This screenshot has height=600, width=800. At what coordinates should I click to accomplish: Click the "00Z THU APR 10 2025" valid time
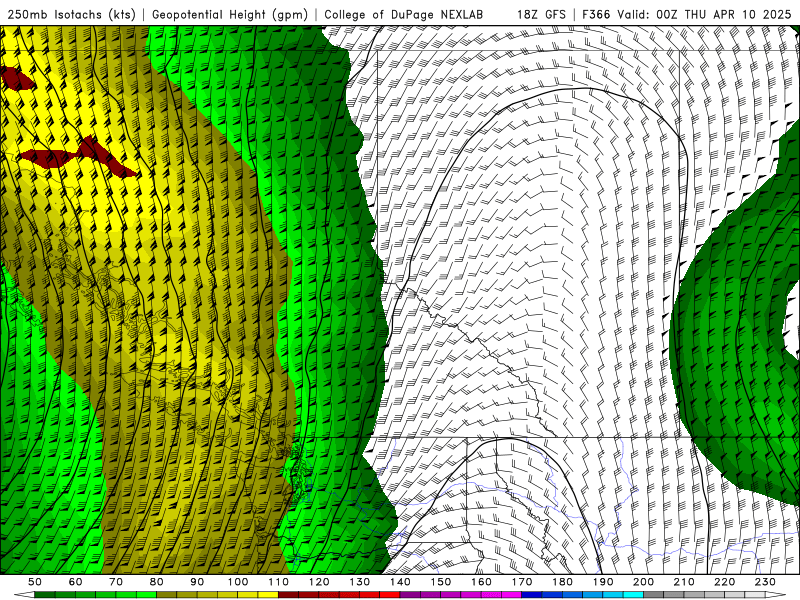point(724,14)
